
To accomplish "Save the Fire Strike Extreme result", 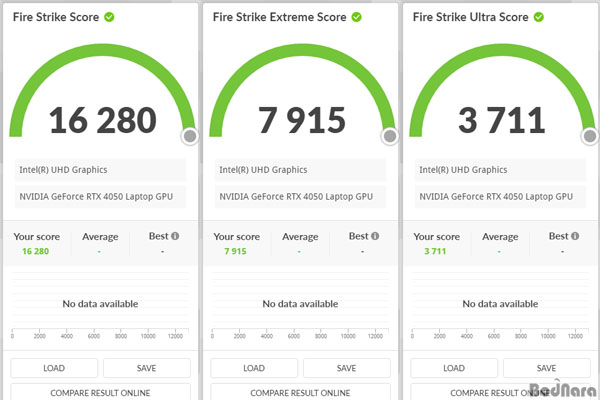I will pyautogui.click(x=347, y=368).
